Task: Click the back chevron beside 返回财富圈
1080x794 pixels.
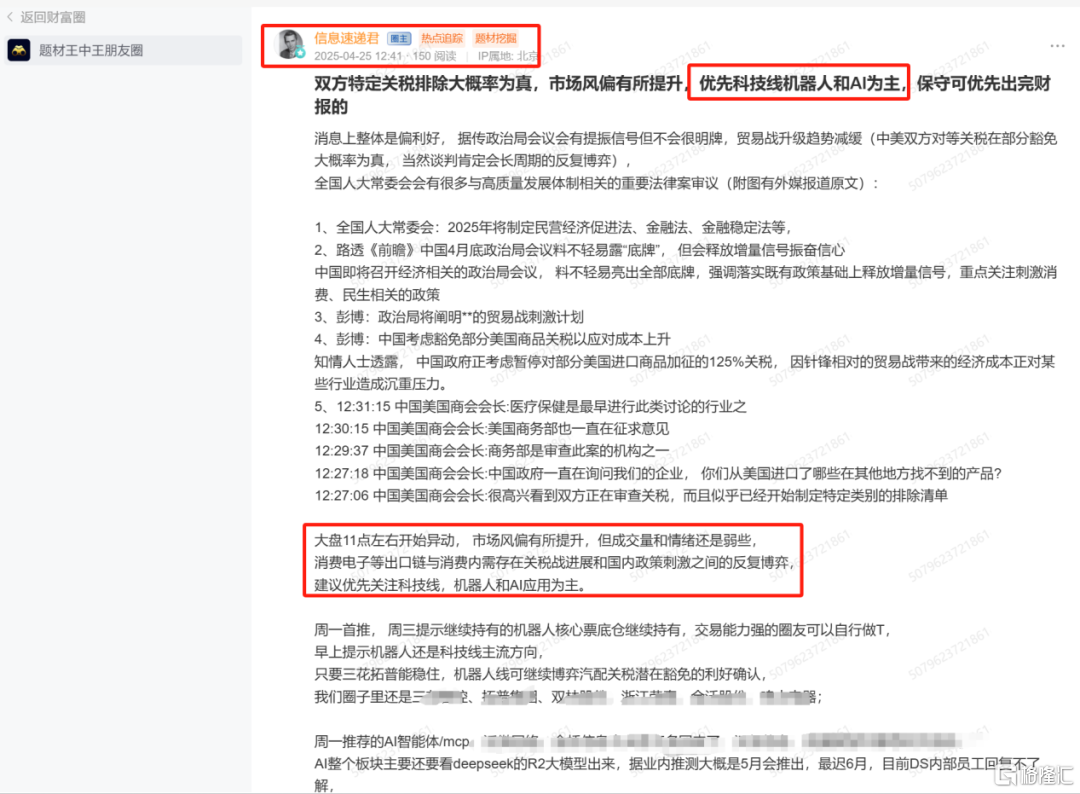Action: pyautogui.click(x=10, y=17)
